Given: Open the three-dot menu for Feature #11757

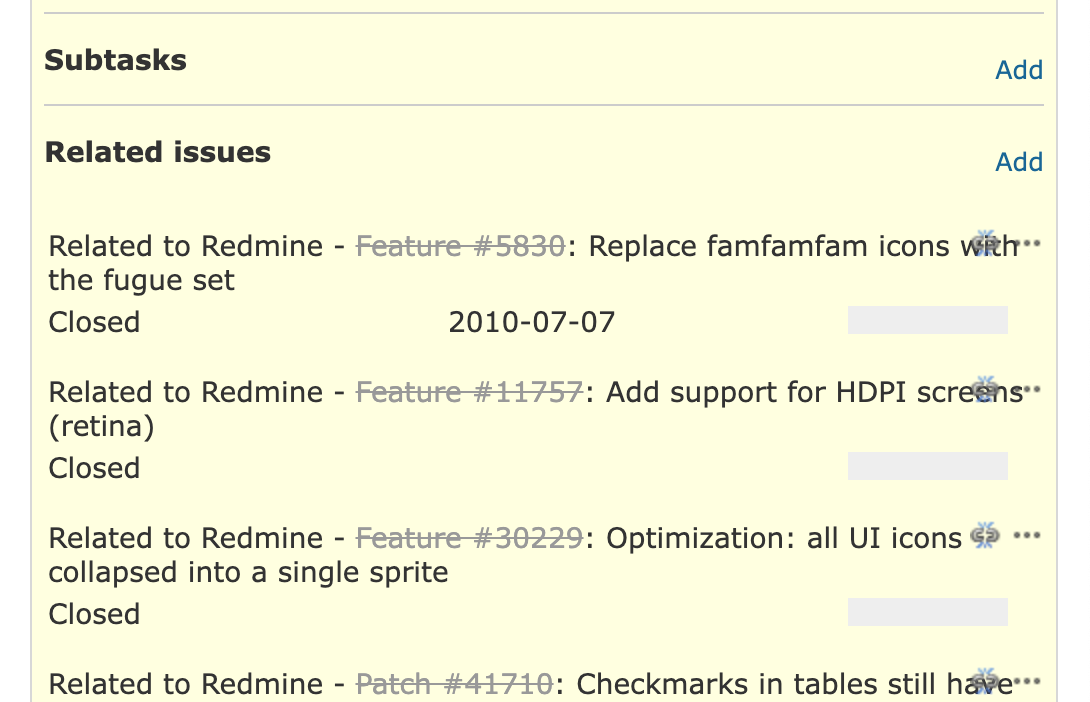Looking at the screenshot, I should tap(1027, 389).
